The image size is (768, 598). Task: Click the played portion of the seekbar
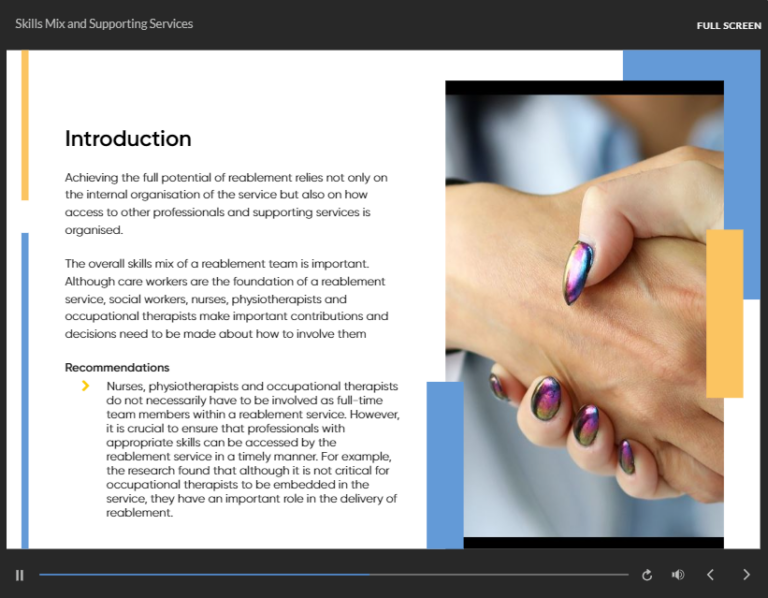point(200,575)
